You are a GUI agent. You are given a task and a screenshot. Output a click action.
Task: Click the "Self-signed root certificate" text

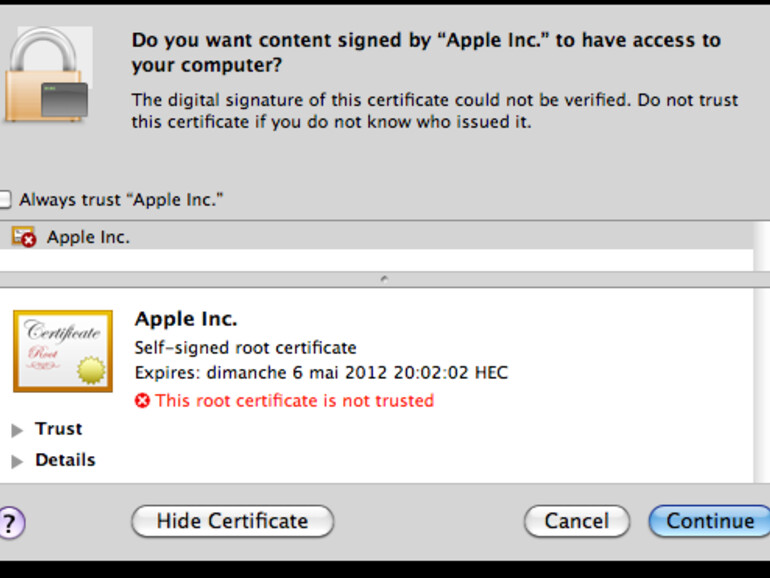pos(245,348)
